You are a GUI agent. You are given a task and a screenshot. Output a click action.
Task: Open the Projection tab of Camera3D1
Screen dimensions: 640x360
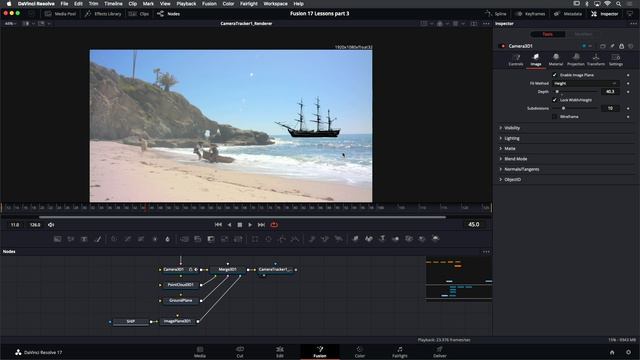576,60
